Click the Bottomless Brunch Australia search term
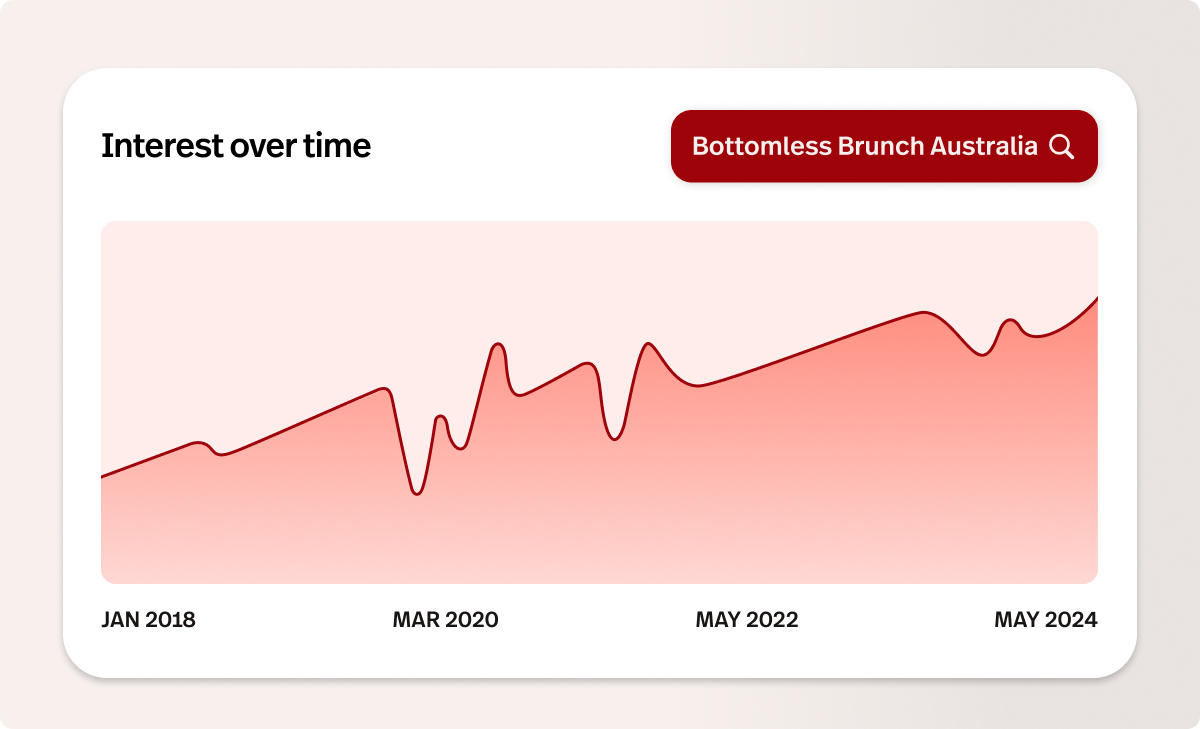Screen dimensions: 1200x729 864,146
